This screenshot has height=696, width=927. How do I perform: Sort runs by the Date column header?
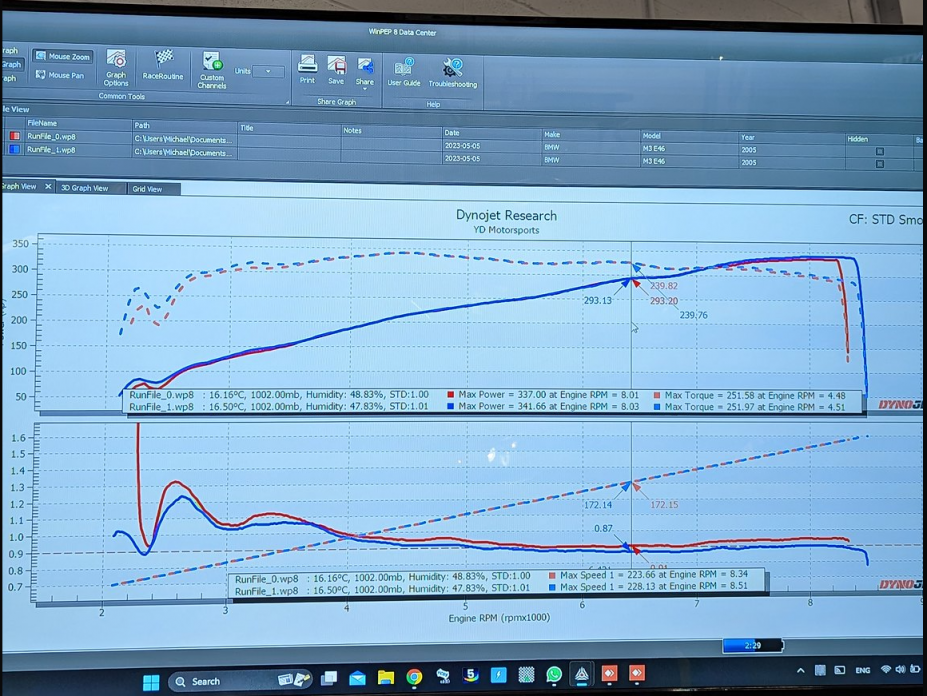pos(452,132)
